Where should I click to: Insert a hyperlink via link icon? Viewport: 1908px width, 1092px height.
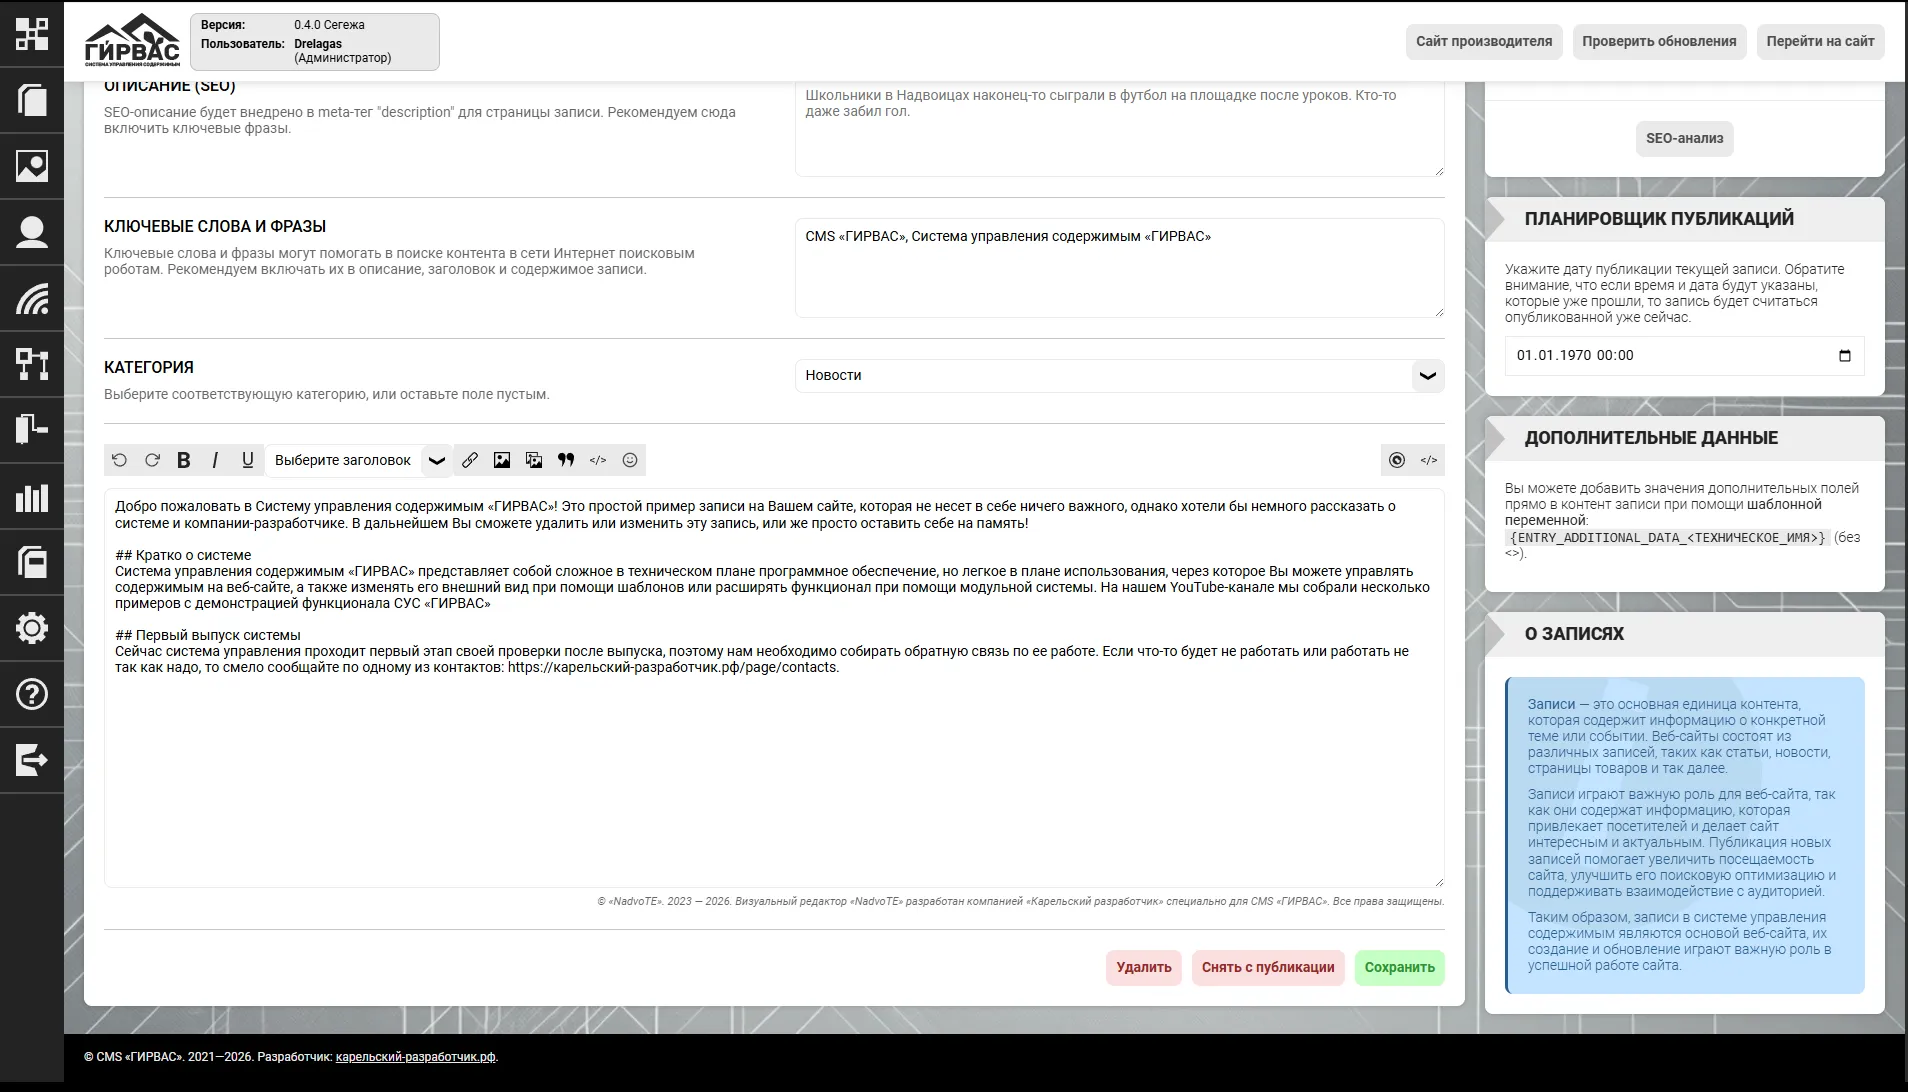[x=470, y=460]
